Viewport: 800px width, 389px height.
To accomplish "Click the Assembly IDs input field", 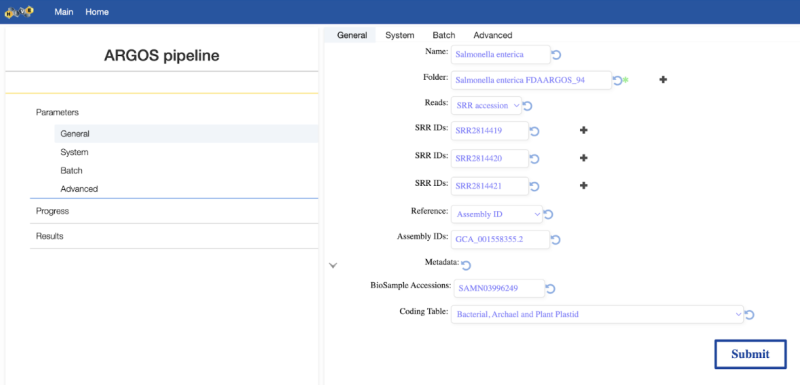I will (x=501, y=239).
